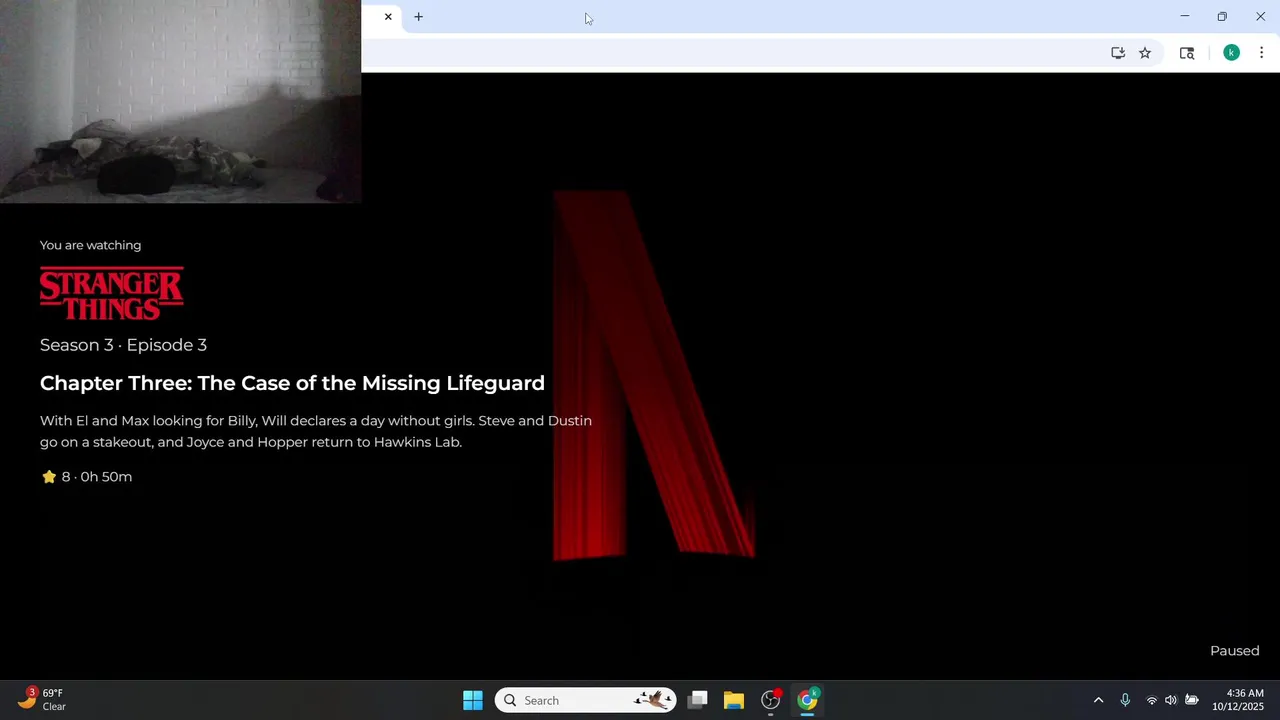Click the episode title Chapter Three
The height and width of the screenshot is (720, 1280).
click(x=292, y=383)
